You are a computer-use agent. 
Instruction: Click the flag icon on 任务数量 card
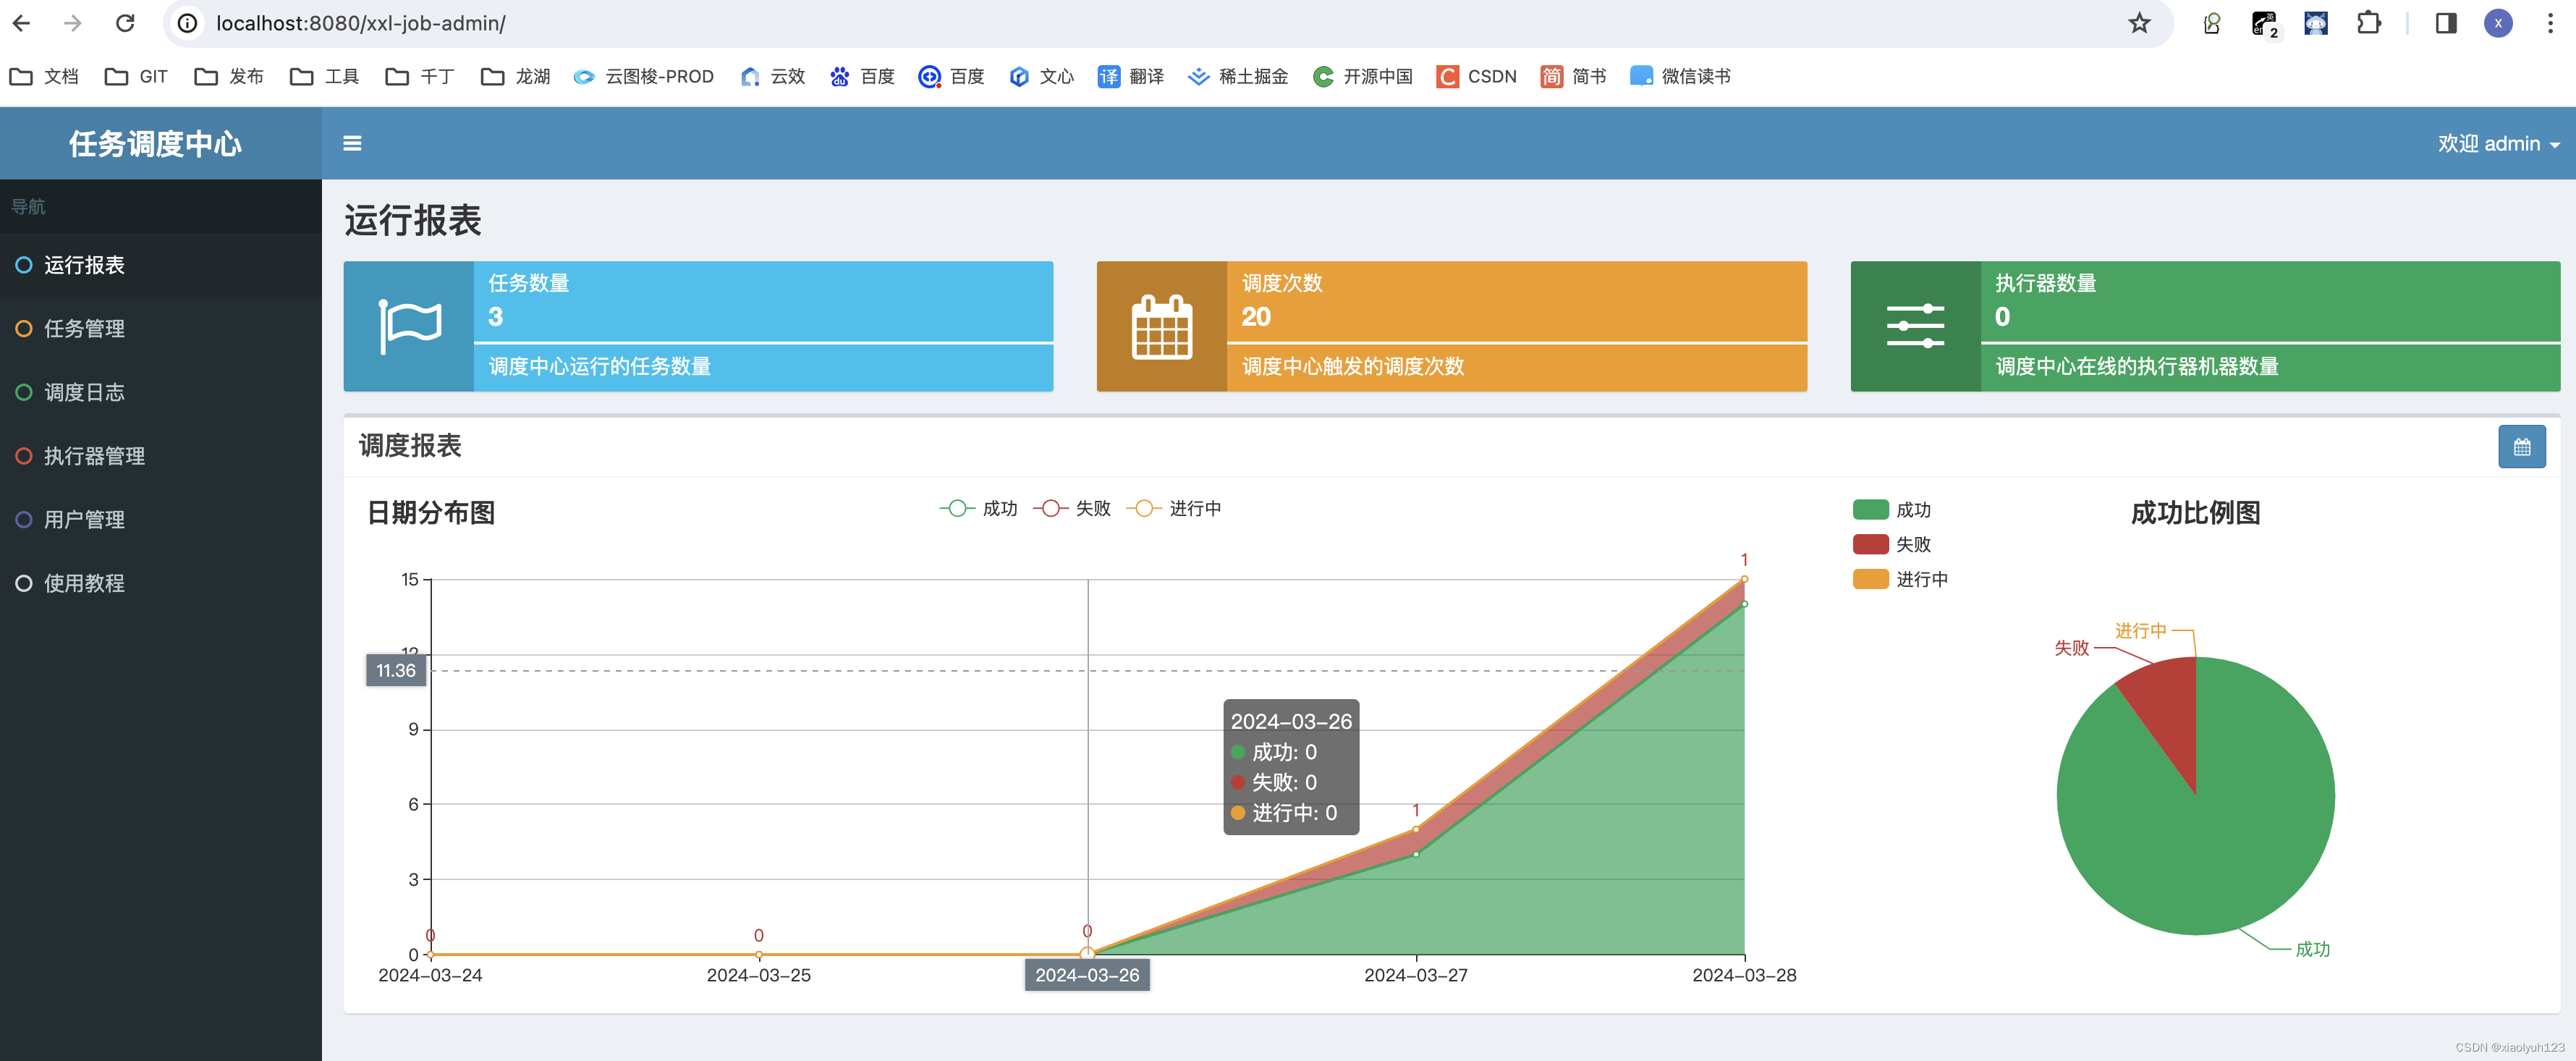[x=409, y=326]
